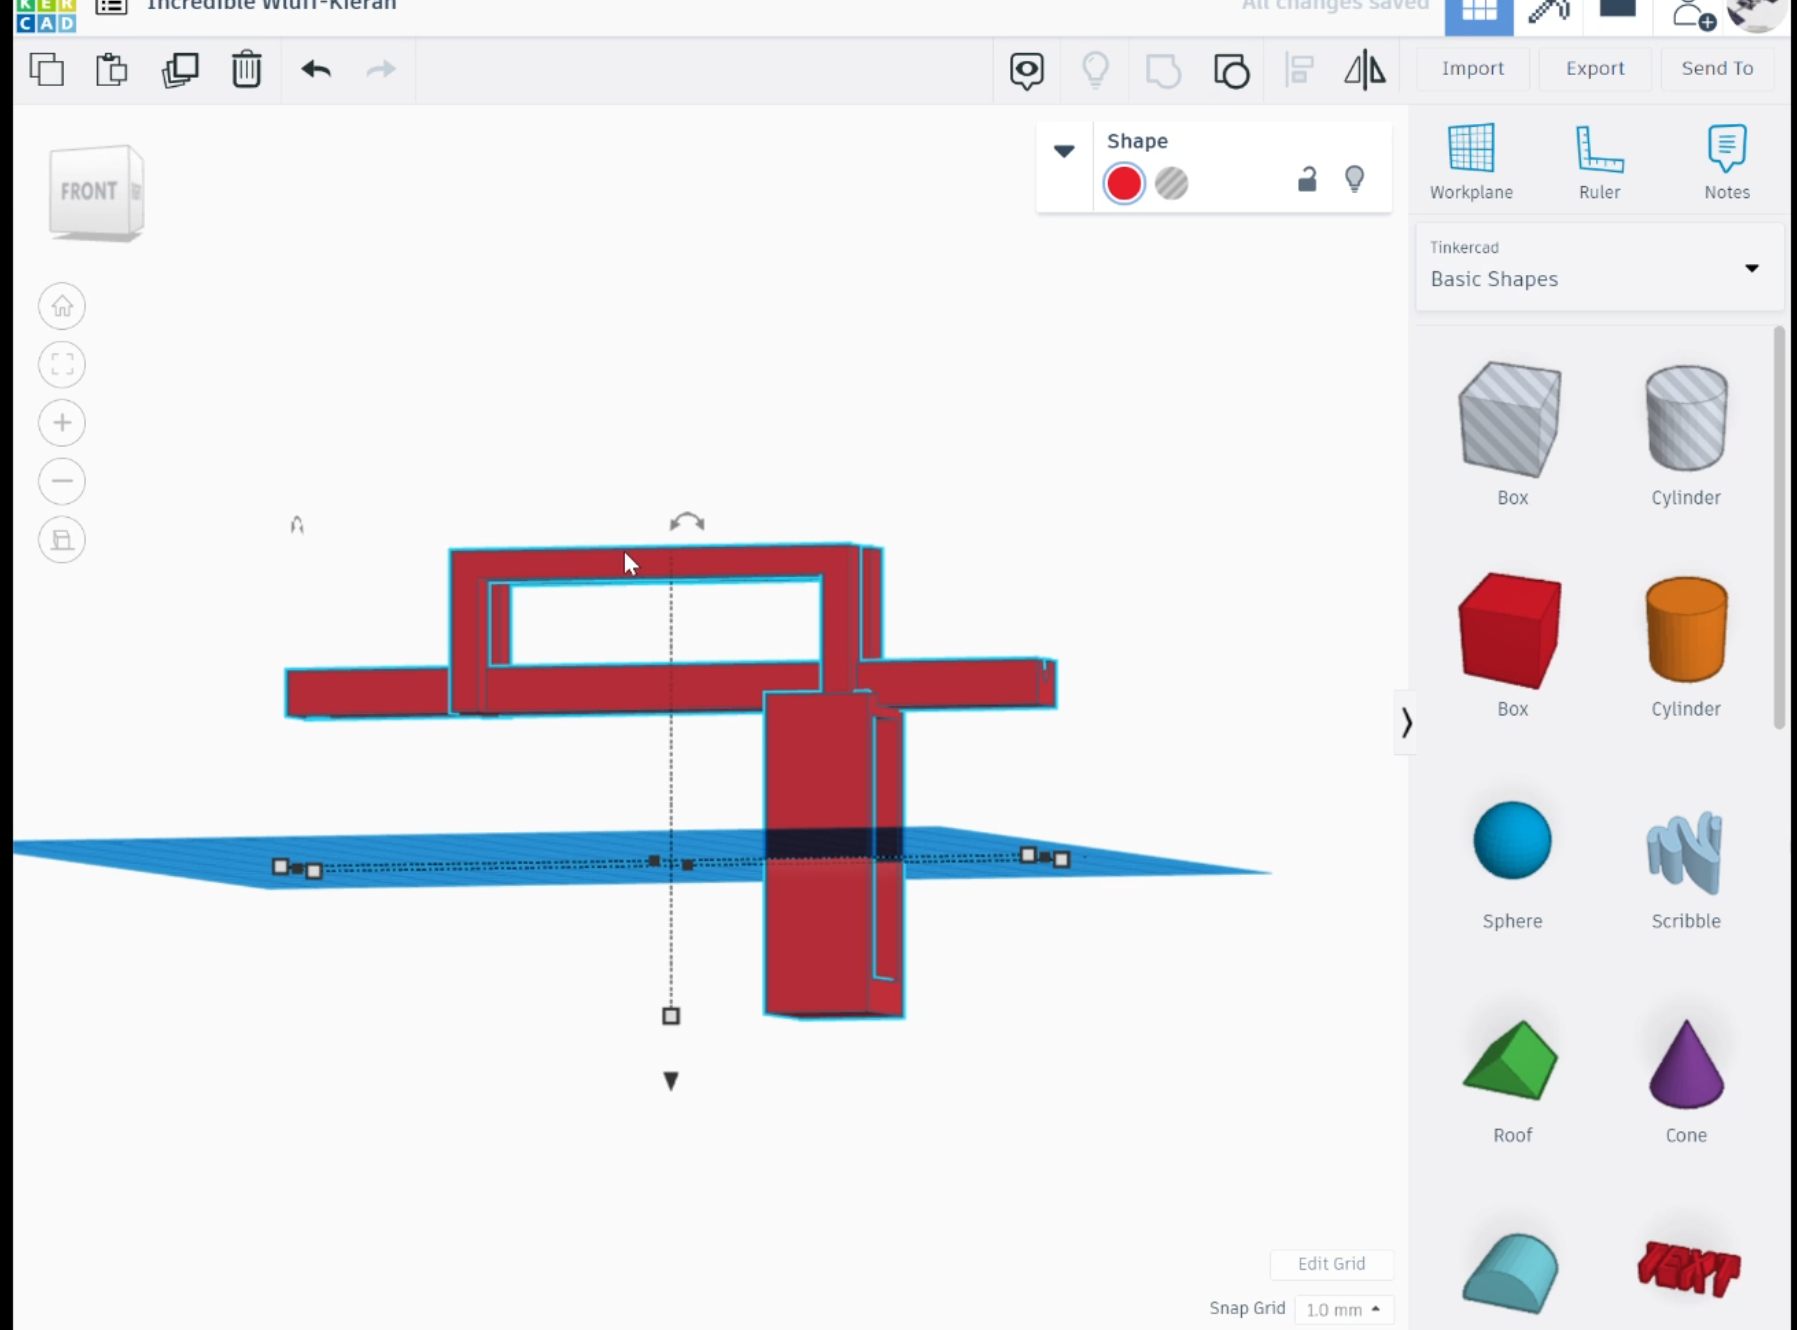Click the eye-in-speech-bubble icon in the toolbar
The width and height of the screenshot is (1797, 1330).
tap(1026, 70)
